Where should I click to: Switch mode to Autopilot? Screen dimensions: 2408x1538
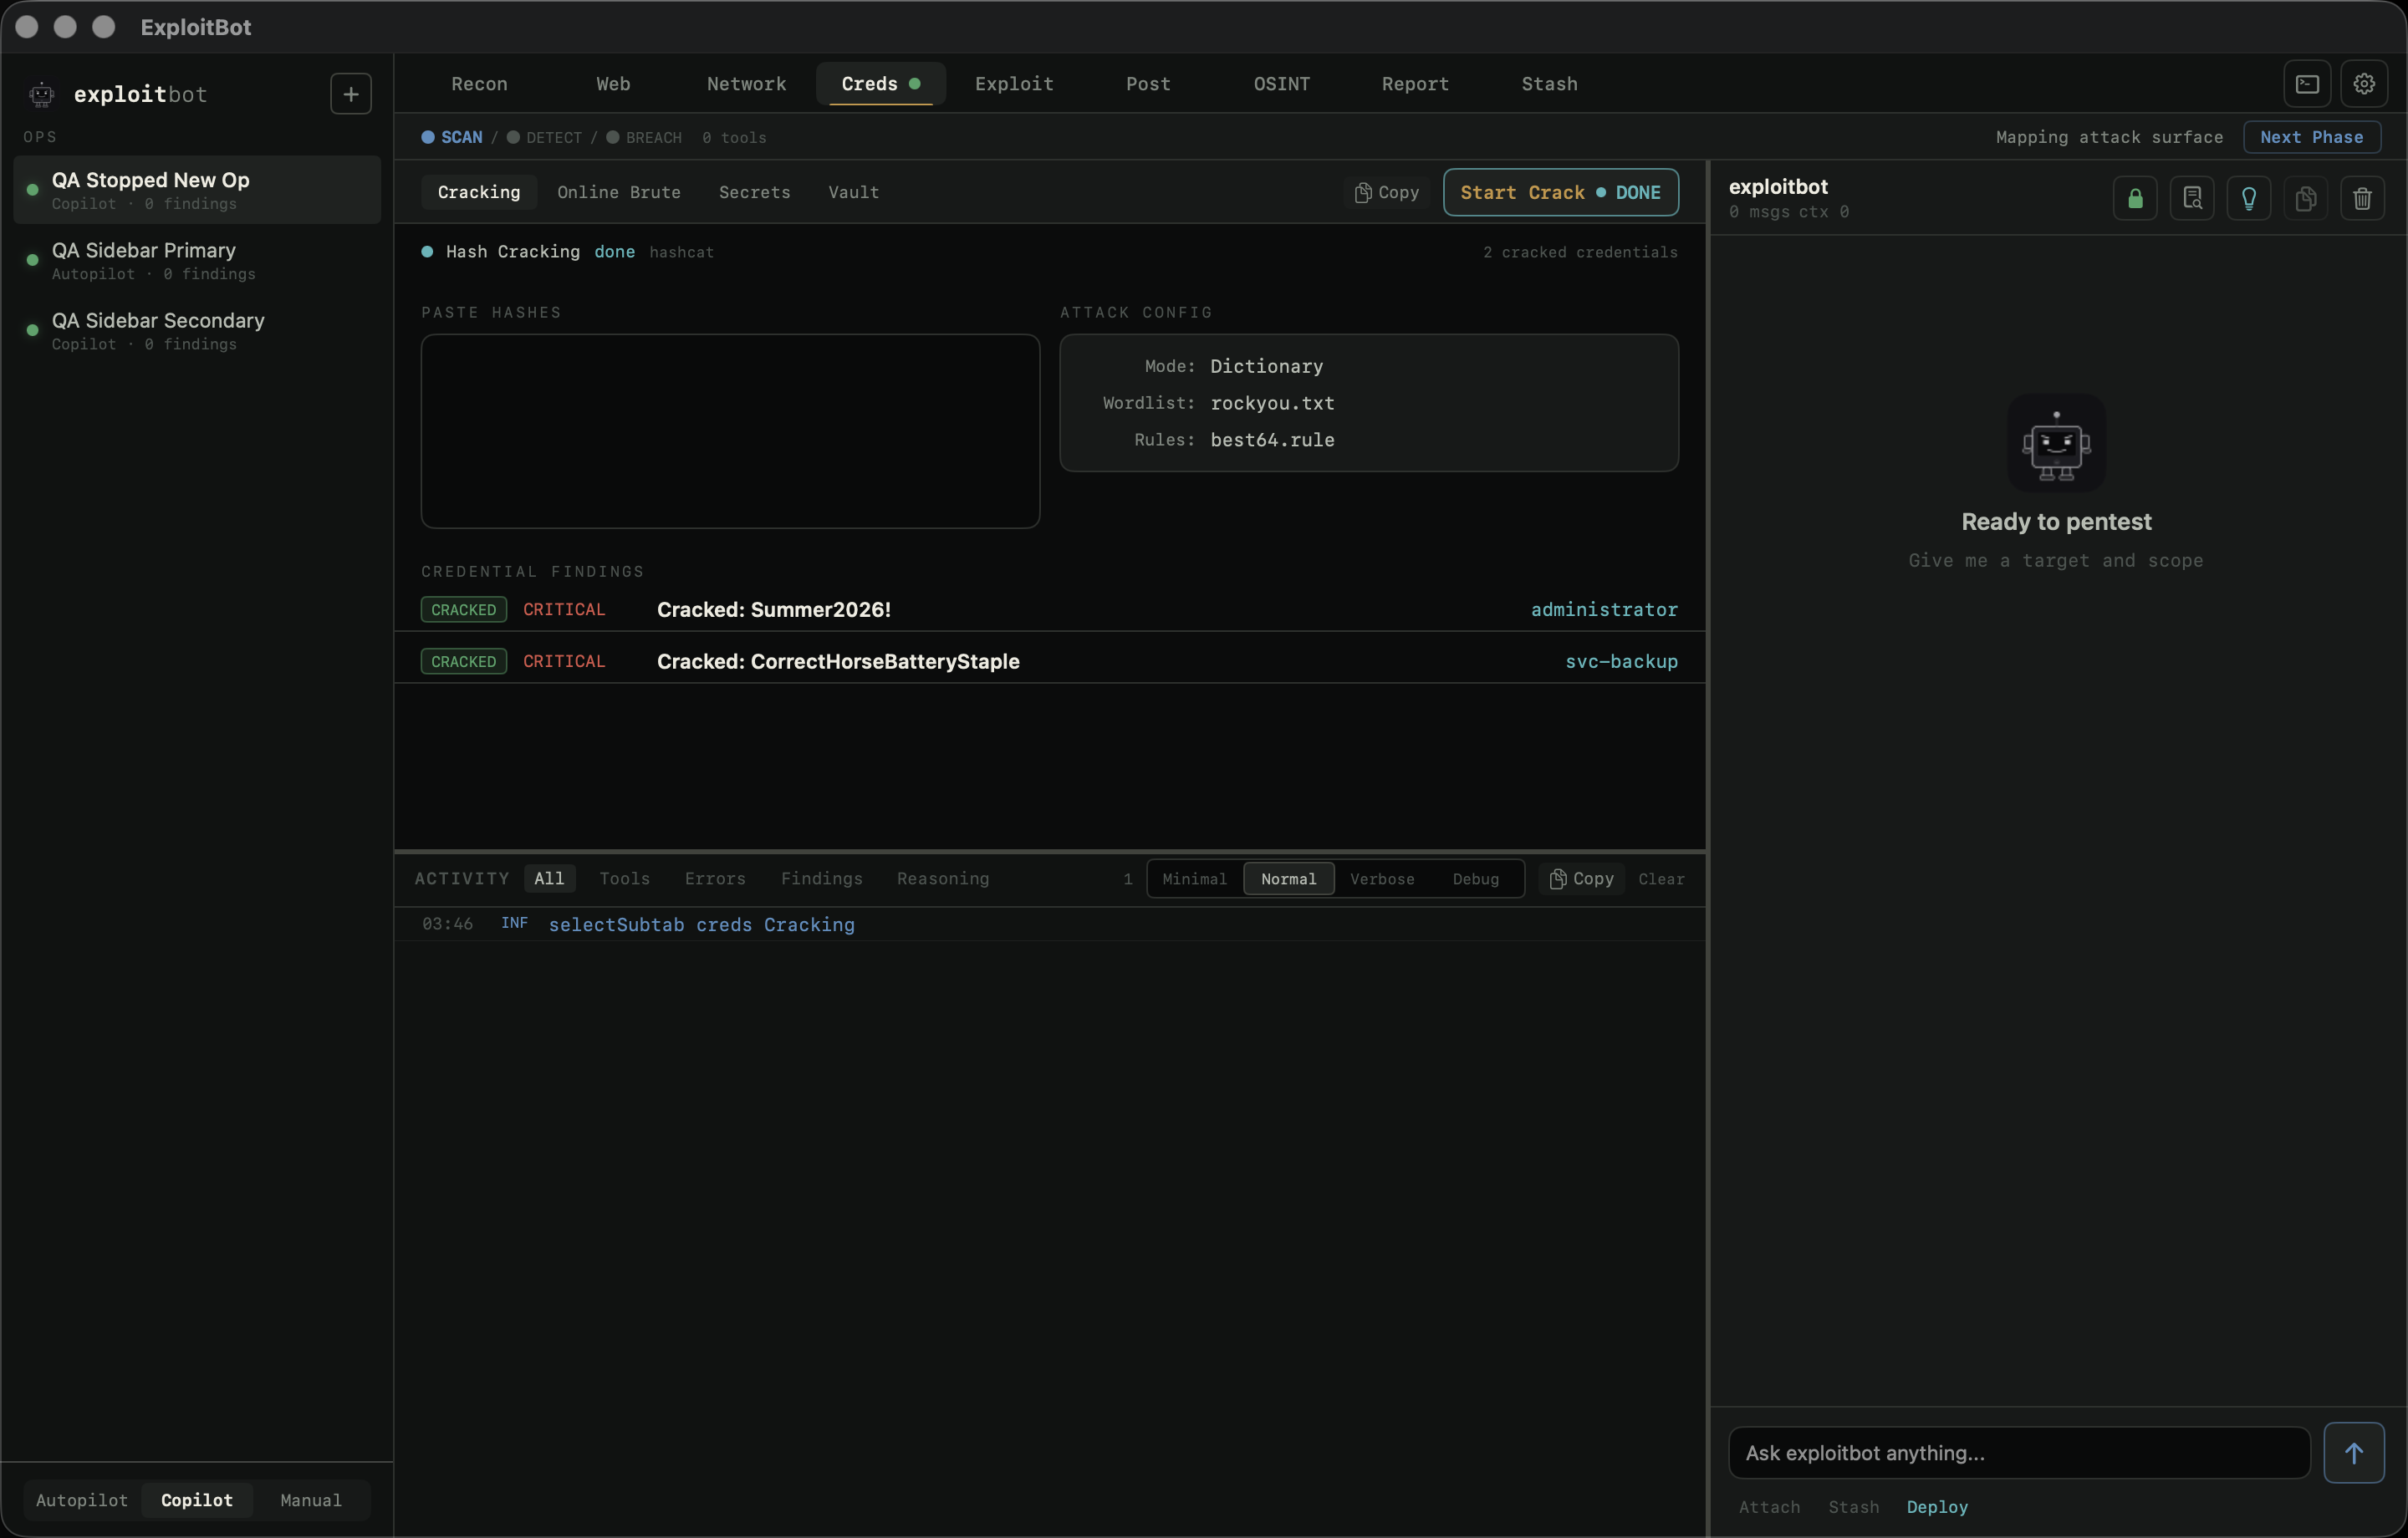(82, 1500)
